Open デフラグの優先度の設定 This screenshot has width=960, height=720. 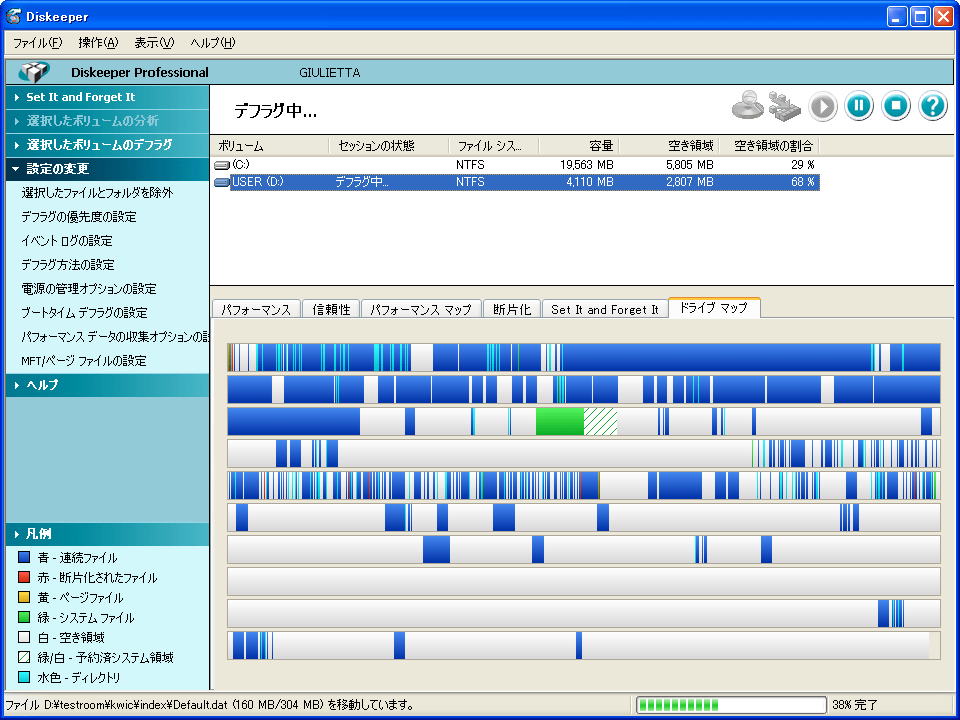[78, 217]
